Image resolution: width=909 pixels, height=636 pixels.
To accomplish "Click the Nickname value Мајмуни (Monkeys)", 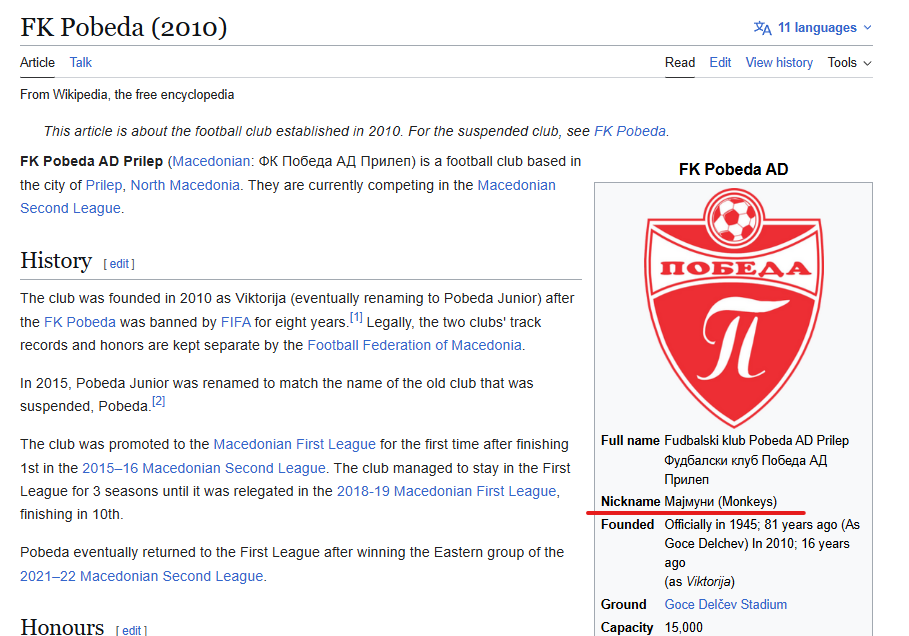I will (x=721, y=501).
